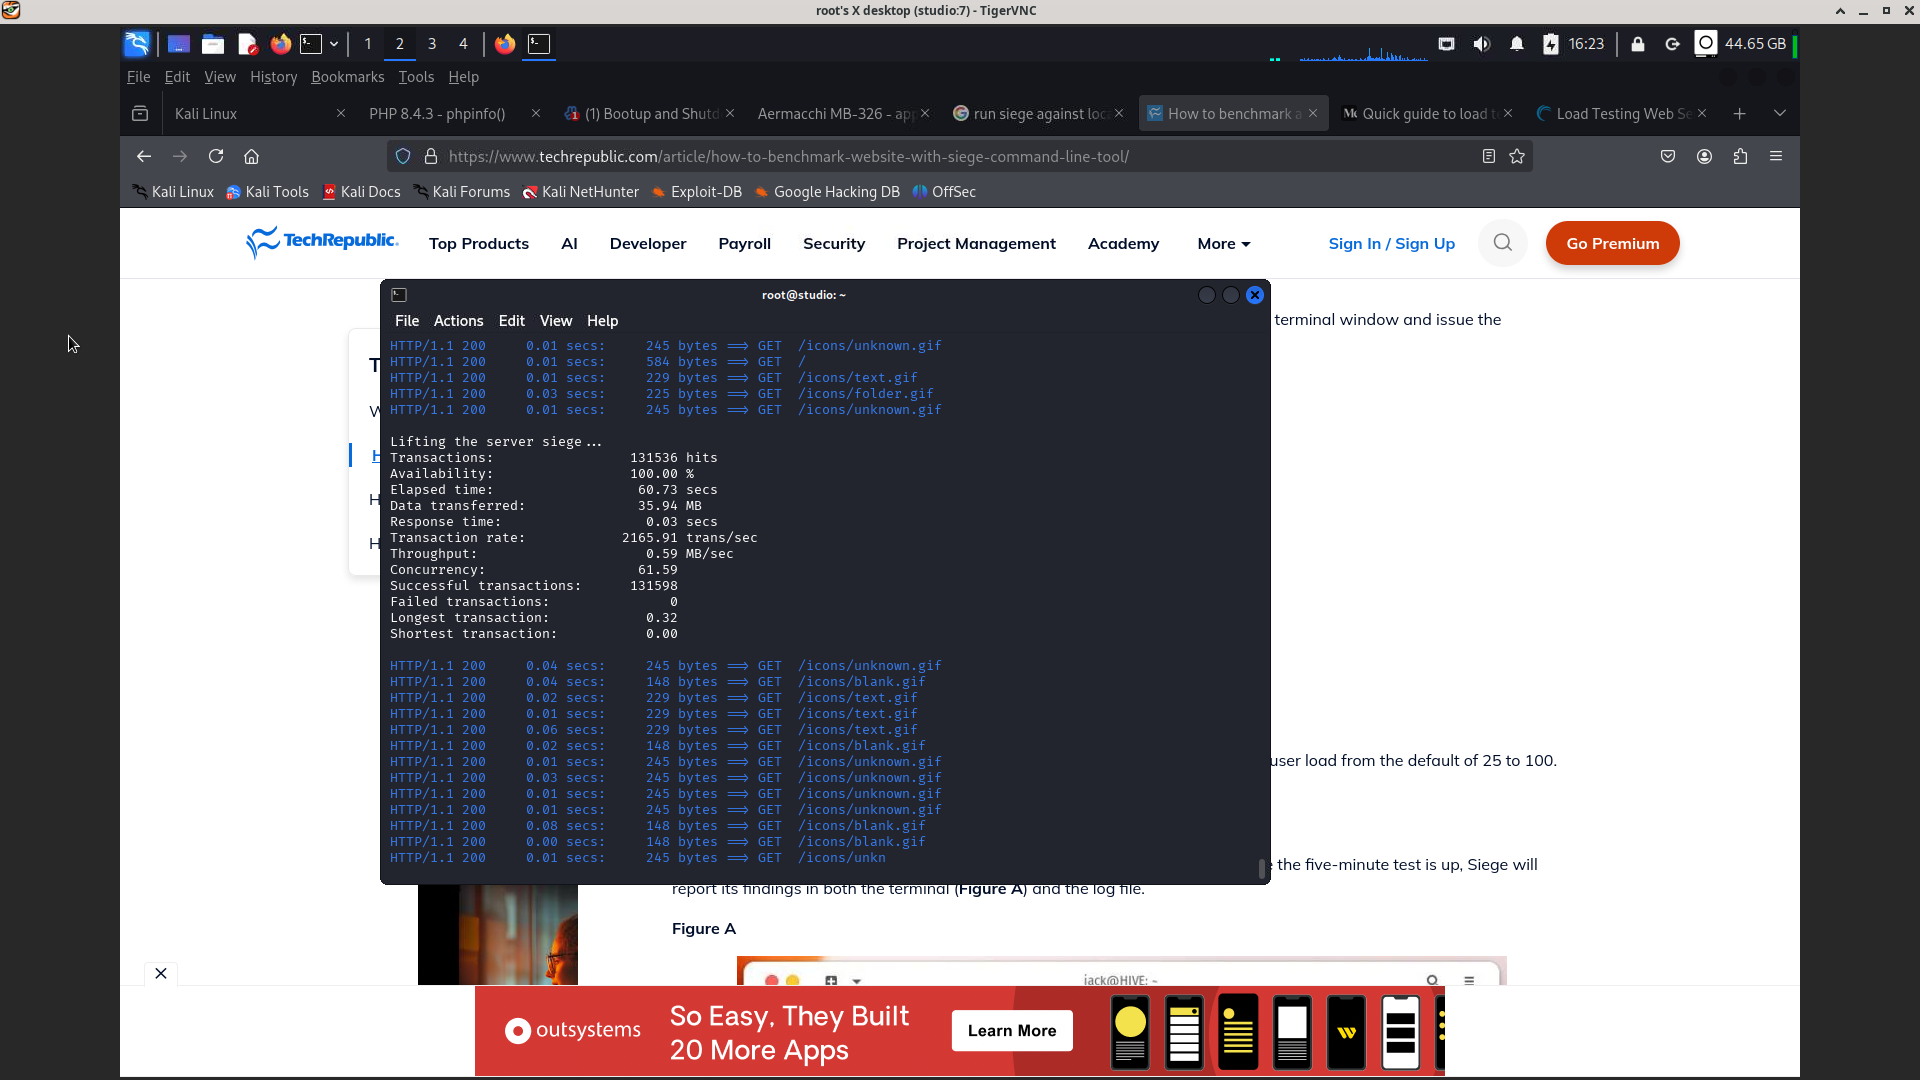Image resolution: width=1920 pixels, height=1080 pixels.
Task: Open Top Products nav item
Action: point(479,244)
